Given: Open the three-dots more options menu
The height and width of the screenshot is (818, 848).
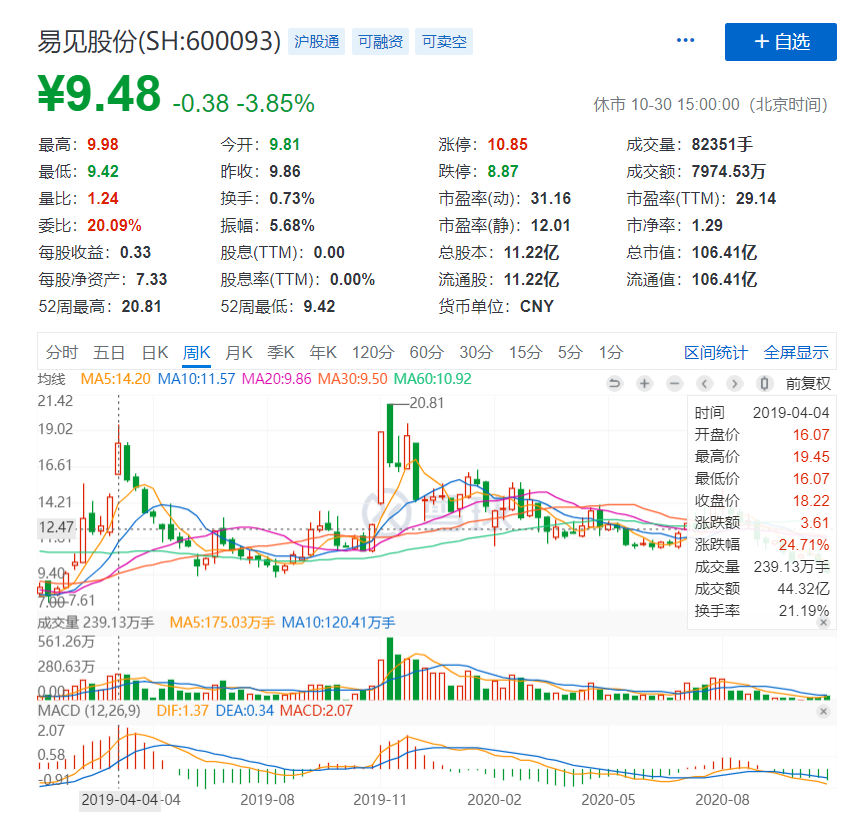Looking at the screenshot, I should pyautogui.click(x=685, y=41).
